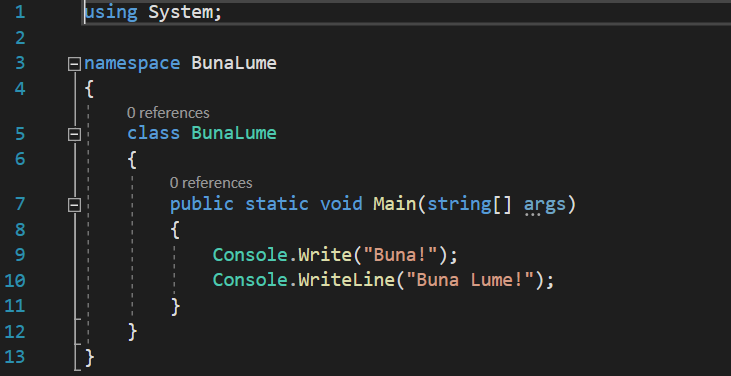The image size is (731, 376).
Task: Click line number 9 in the gutter
Action: click(20, 255)
